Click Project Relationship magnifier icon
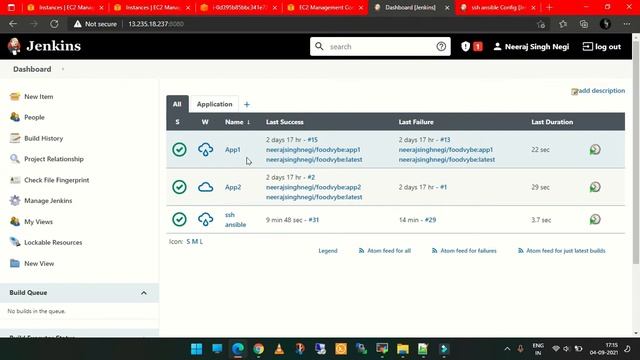Screen dimensions: 640x360 [x=15, y=159]
